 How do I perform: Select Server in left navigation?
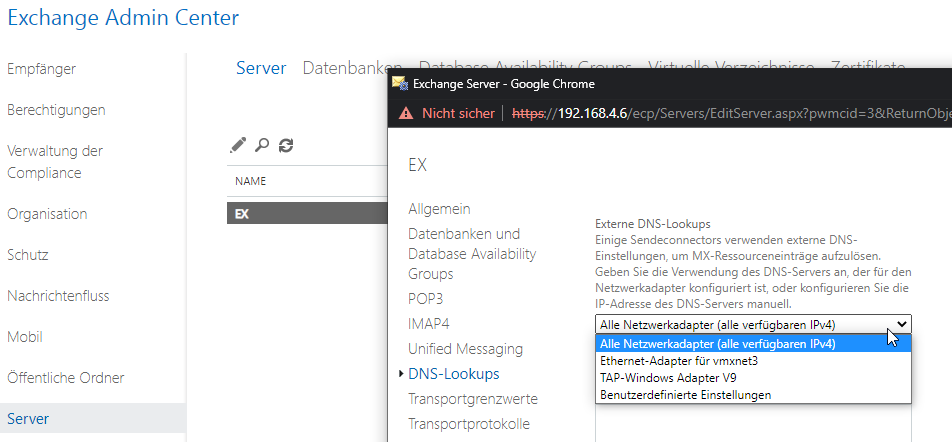click(x=93, y=418)
